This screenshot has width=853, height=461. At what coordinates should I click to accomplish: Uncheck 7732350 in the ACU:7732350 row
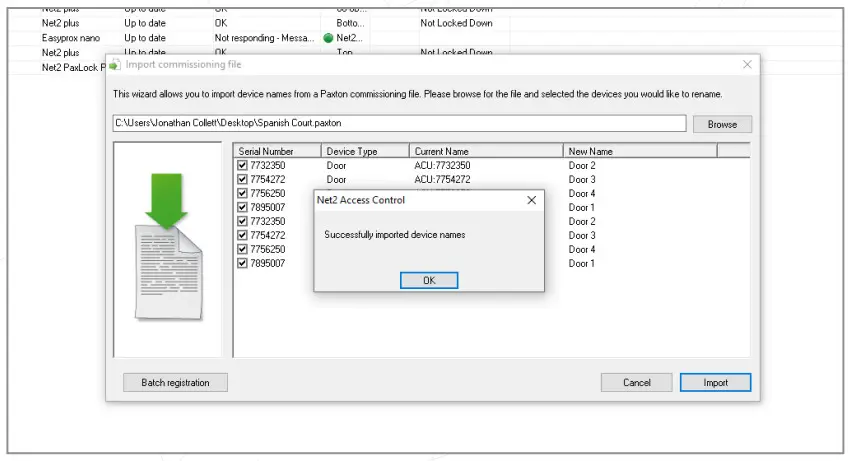(x=243, y=165)
